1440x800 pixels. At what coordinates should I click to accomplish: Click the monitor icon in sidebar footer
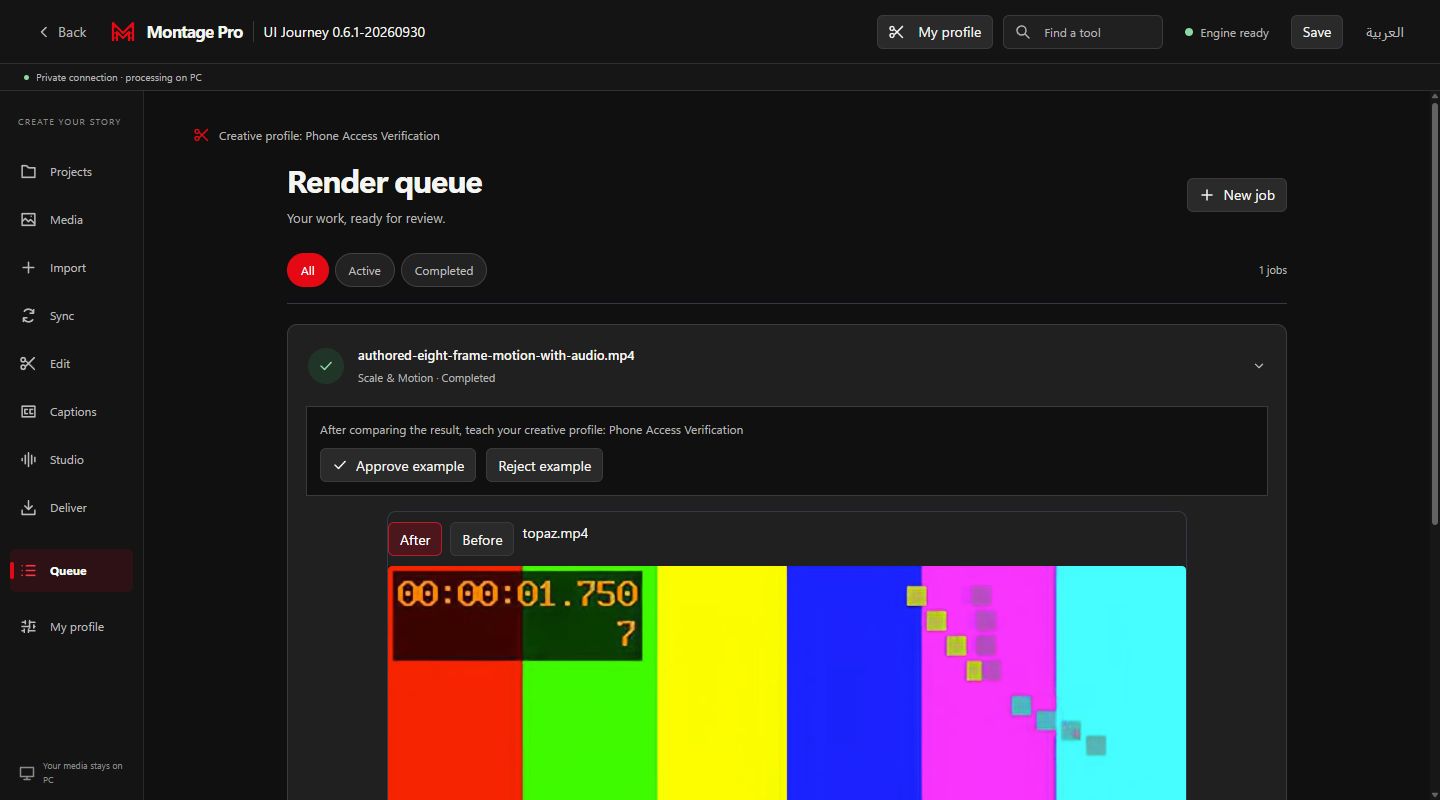click(27, 773)
